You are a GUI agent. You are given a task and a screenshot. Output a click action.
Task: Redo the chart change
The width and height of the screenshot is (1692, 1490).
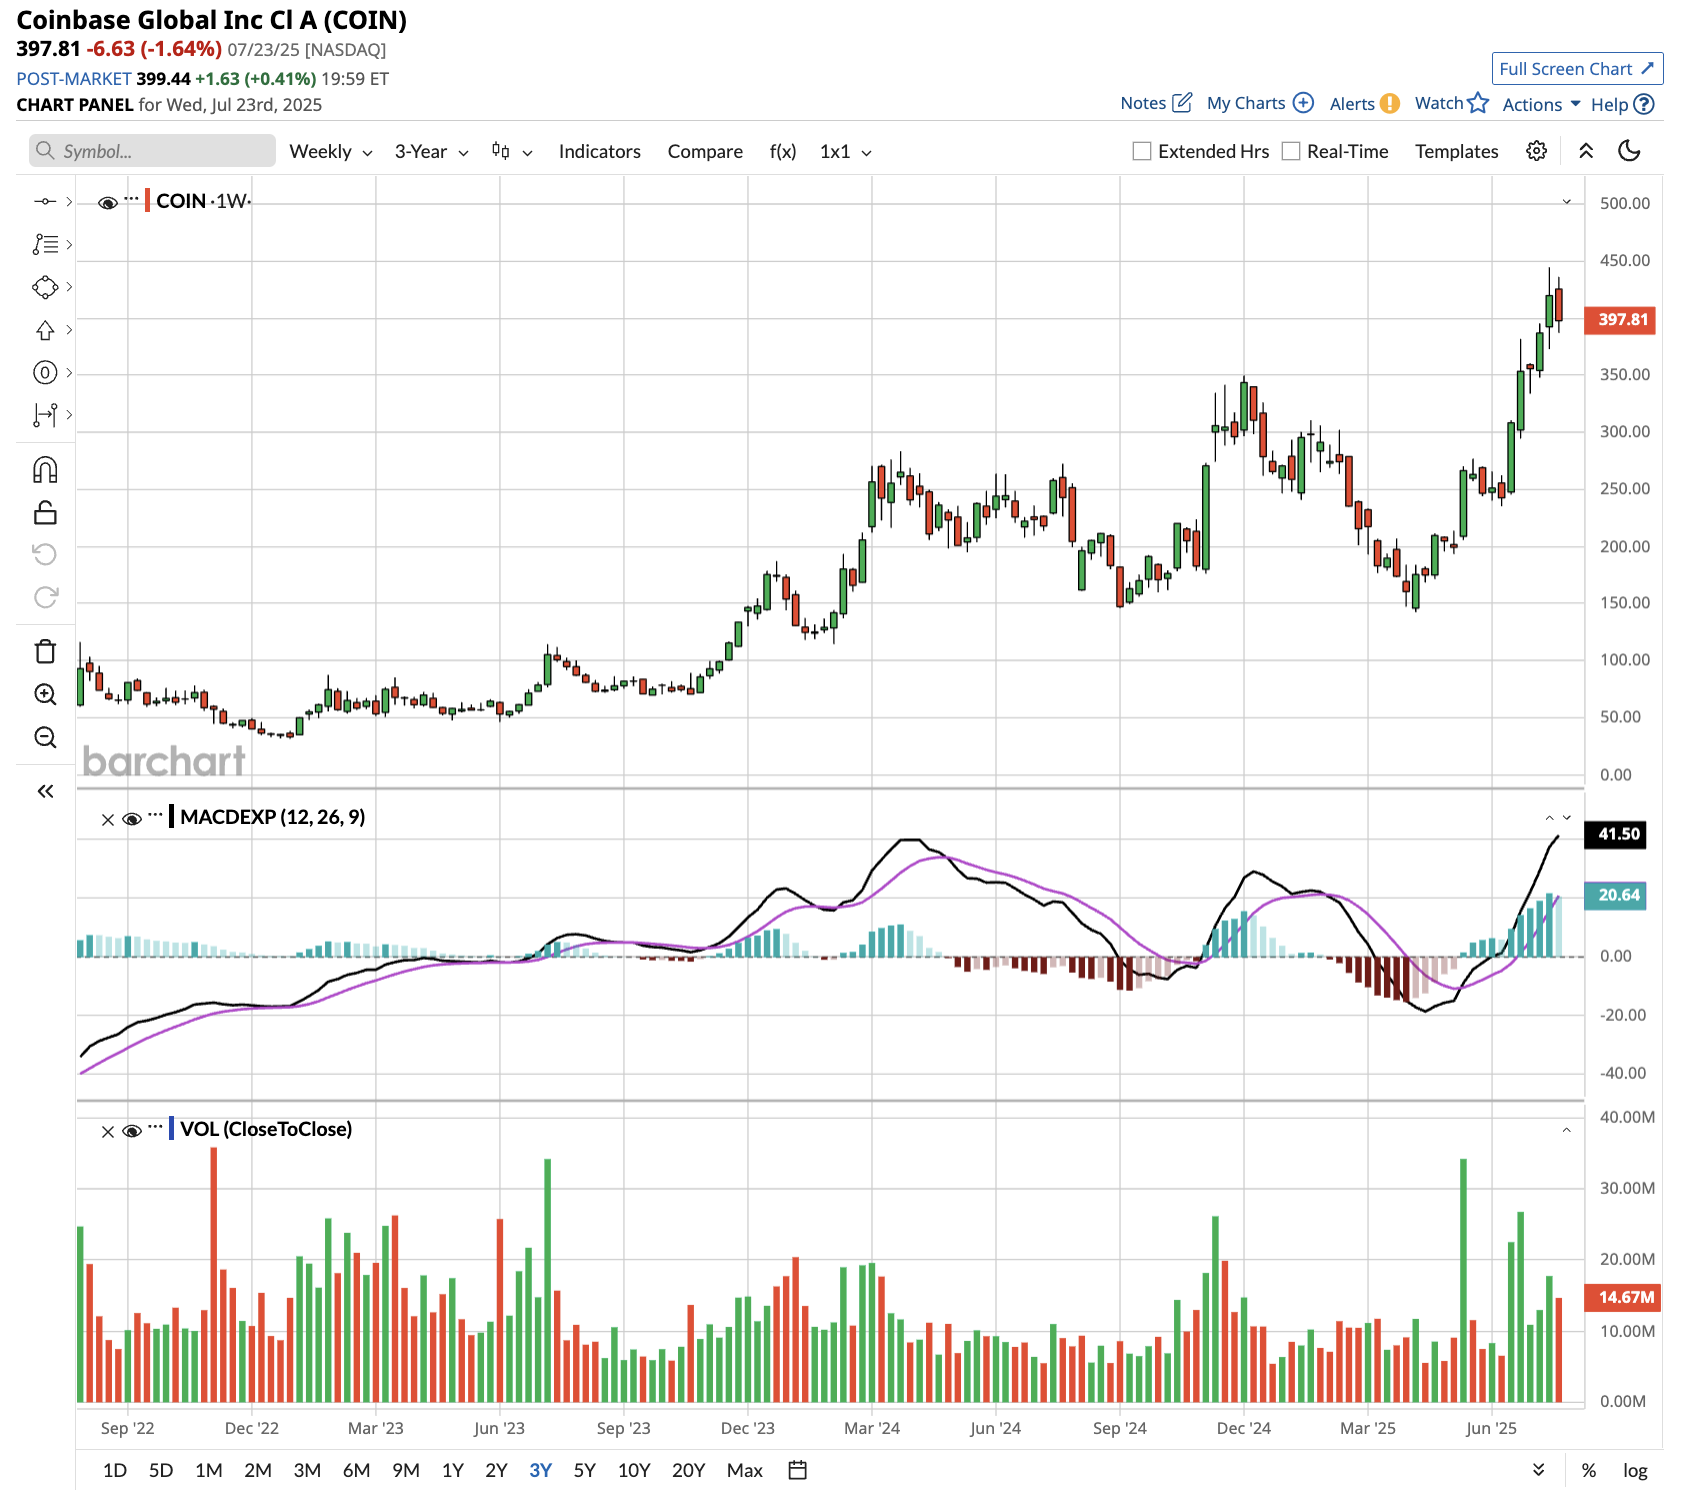[45, 597]
